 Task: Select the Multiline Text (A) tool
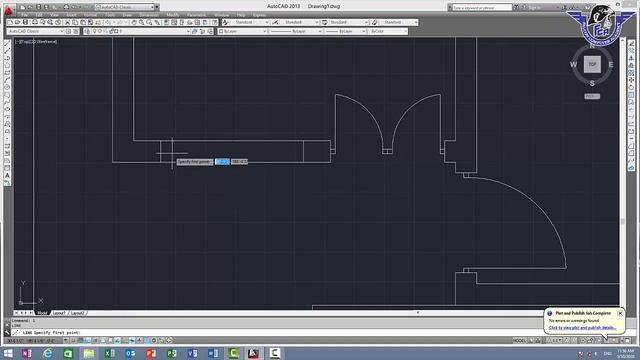7,176
